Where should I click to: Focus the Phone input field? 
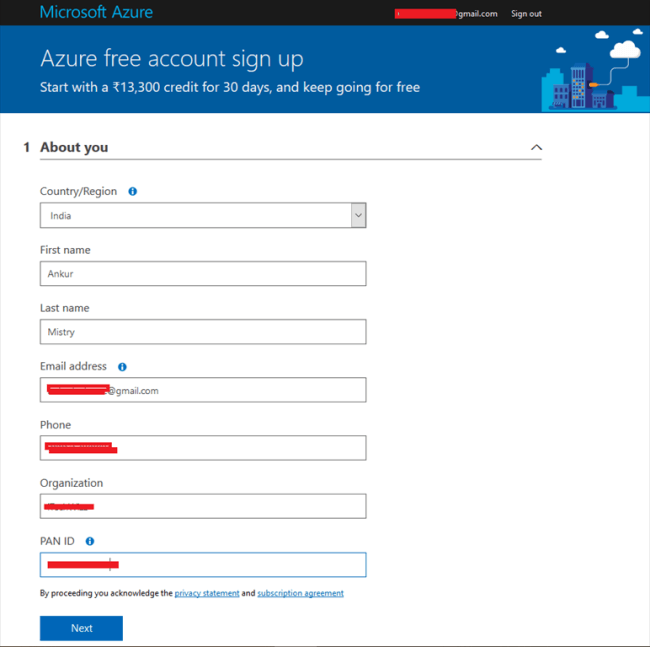[203, 448]
